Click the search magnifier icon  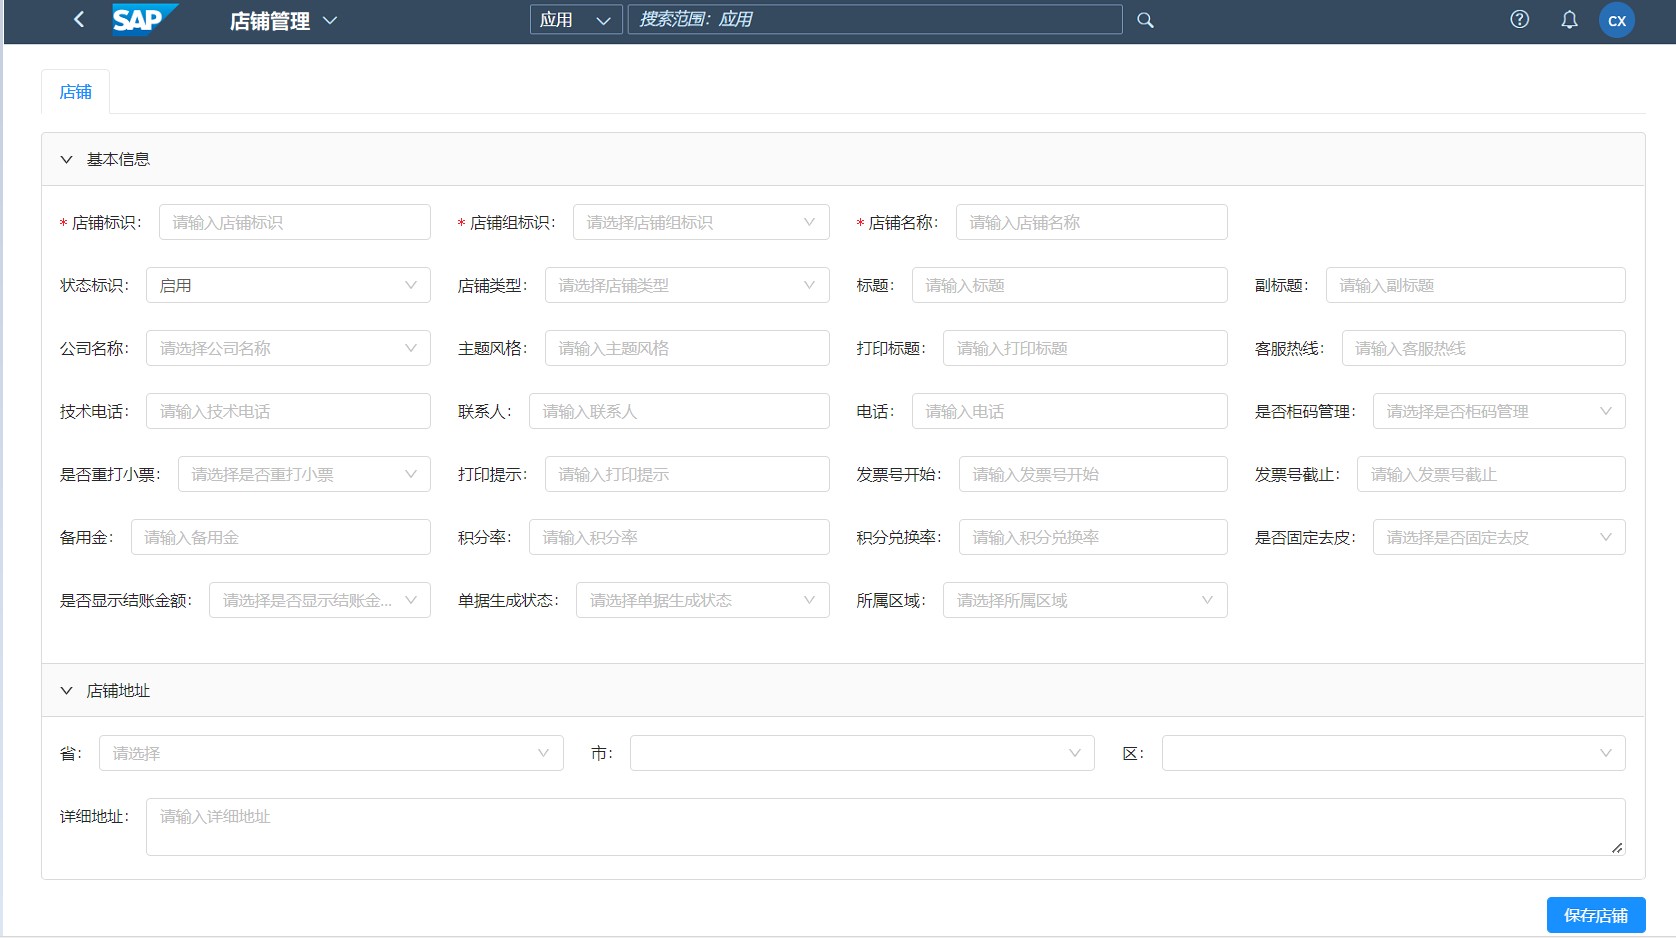click(1145, 20)
